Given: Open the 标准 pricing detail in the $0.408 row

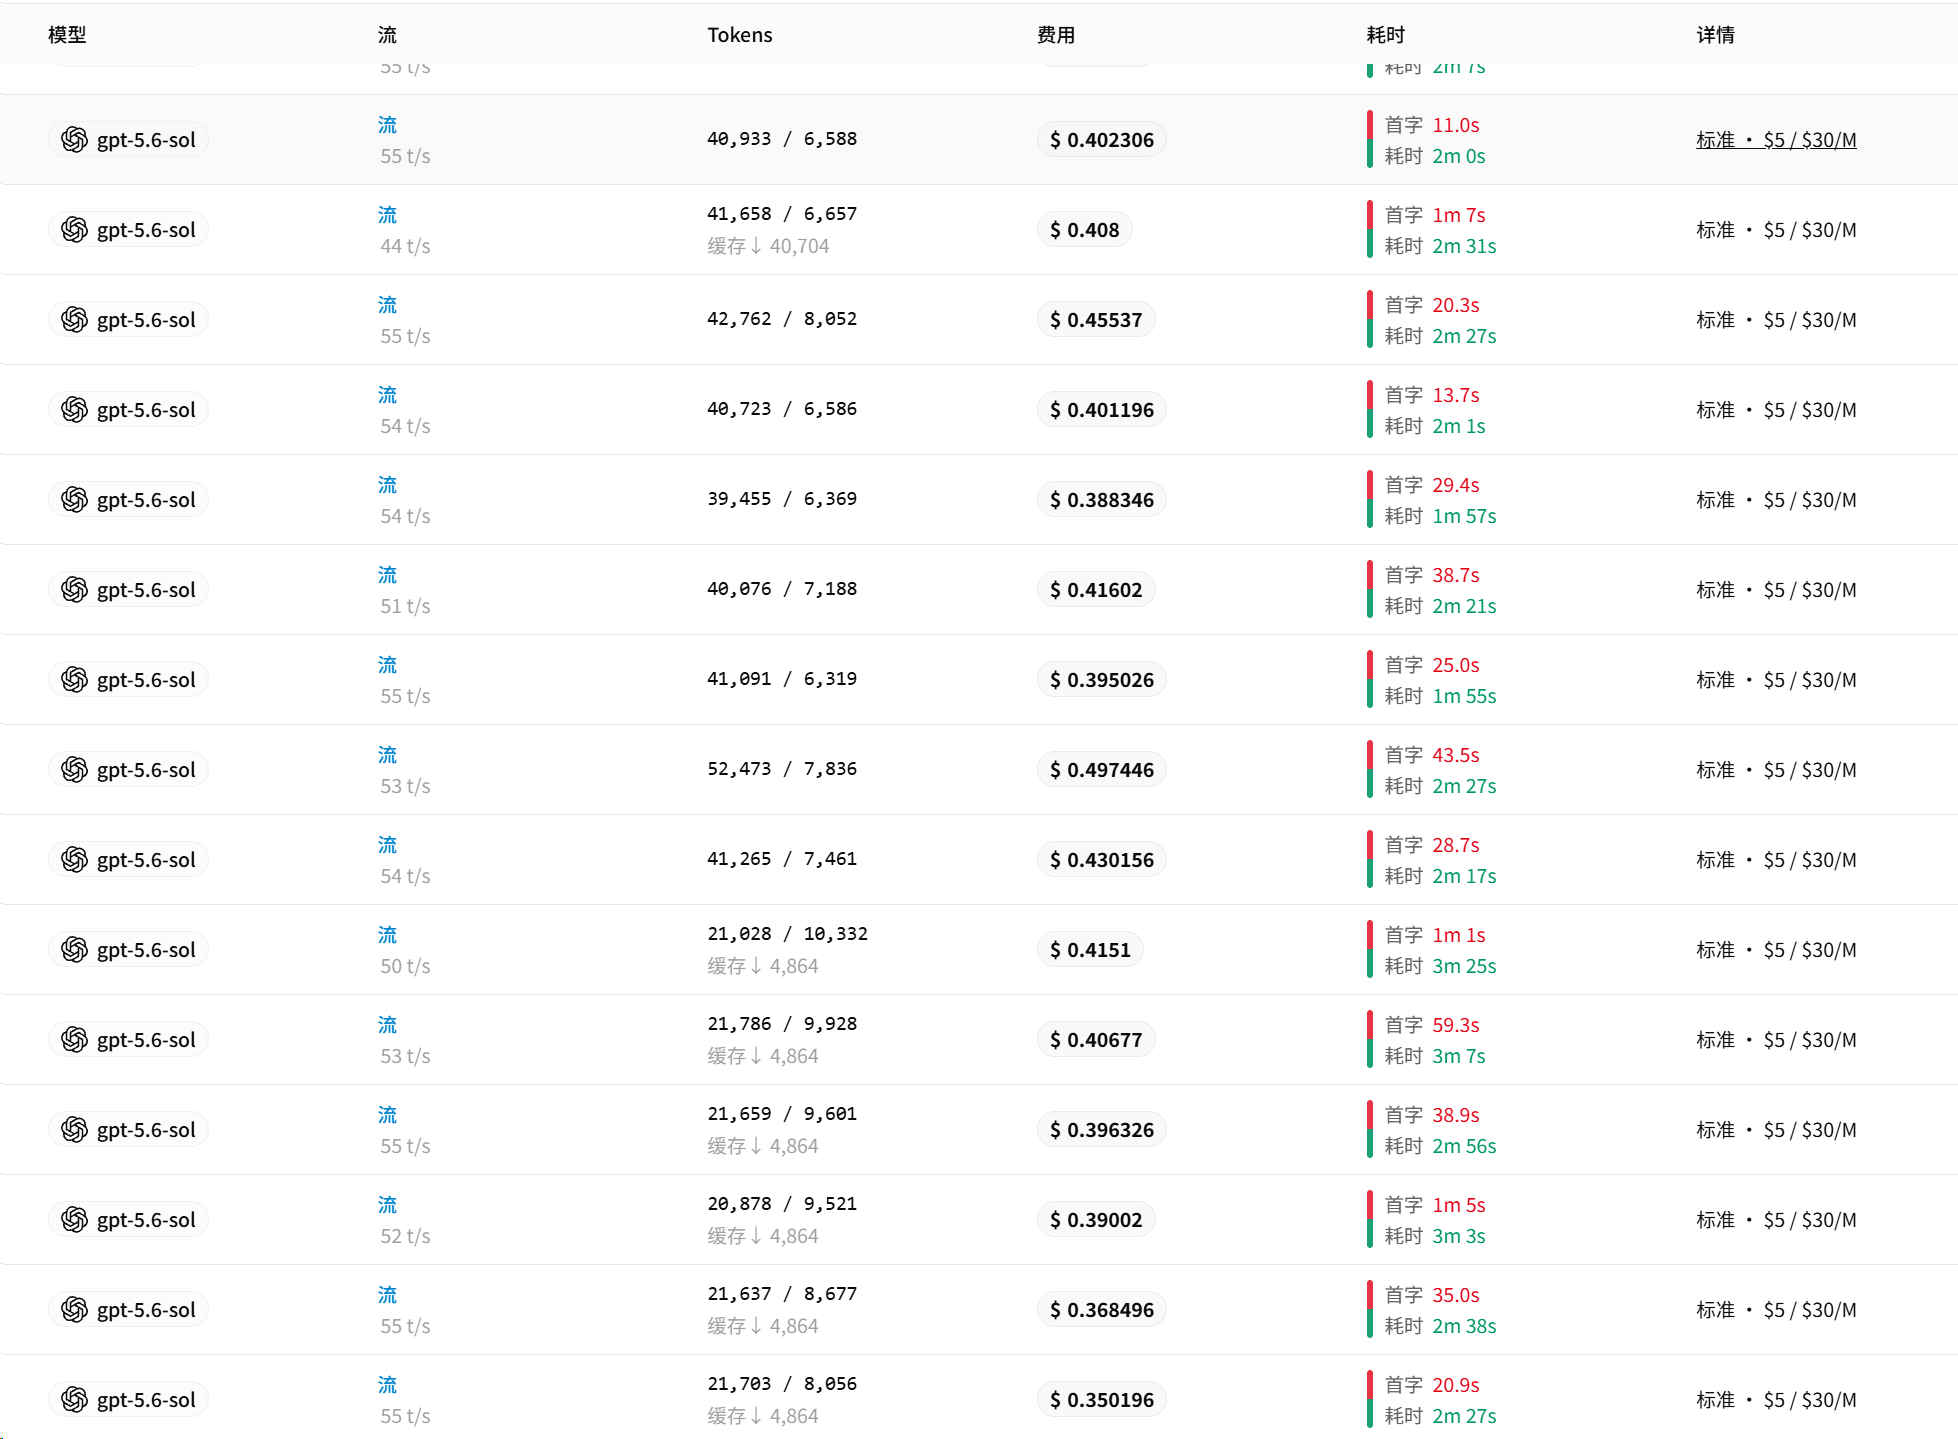Looking at the screenshot, I should click(x=1776, y=230).
